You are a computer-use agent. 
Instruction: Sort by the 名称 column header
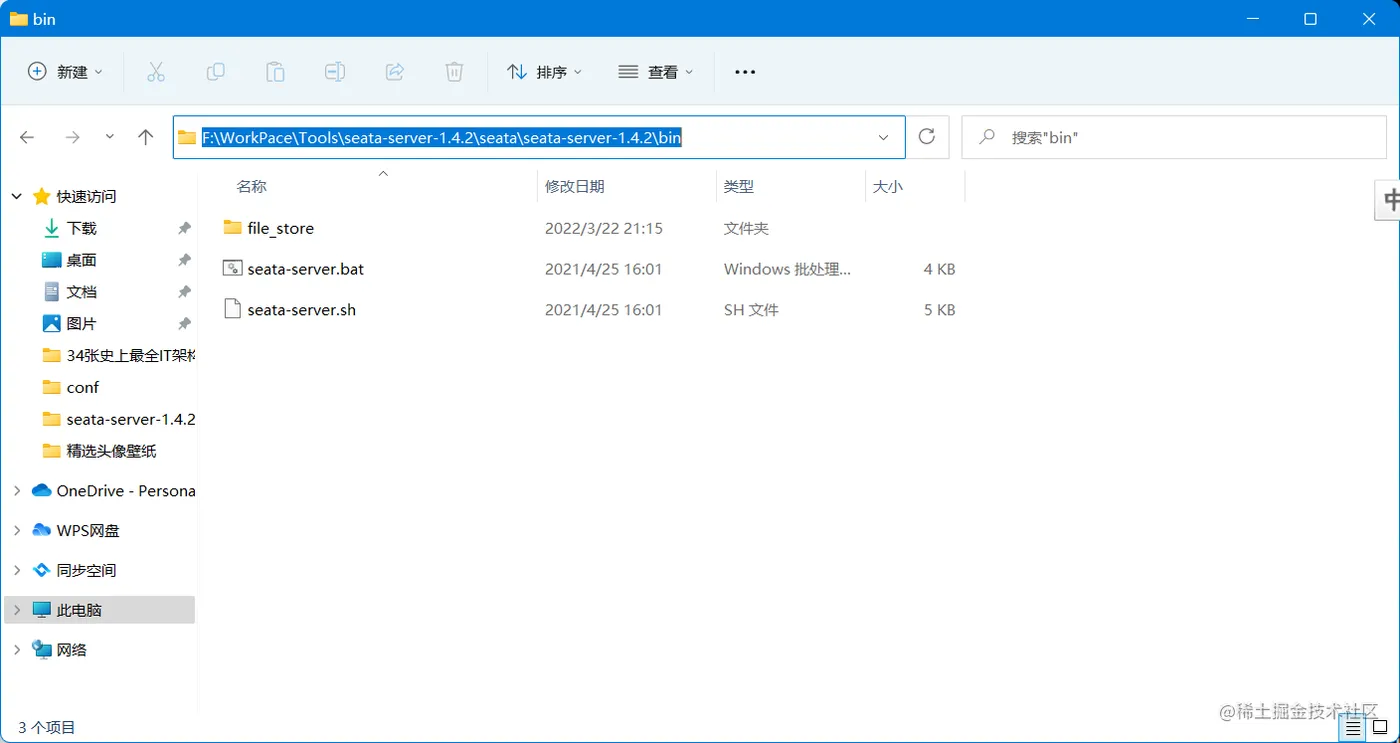click(x=251, y=186)
